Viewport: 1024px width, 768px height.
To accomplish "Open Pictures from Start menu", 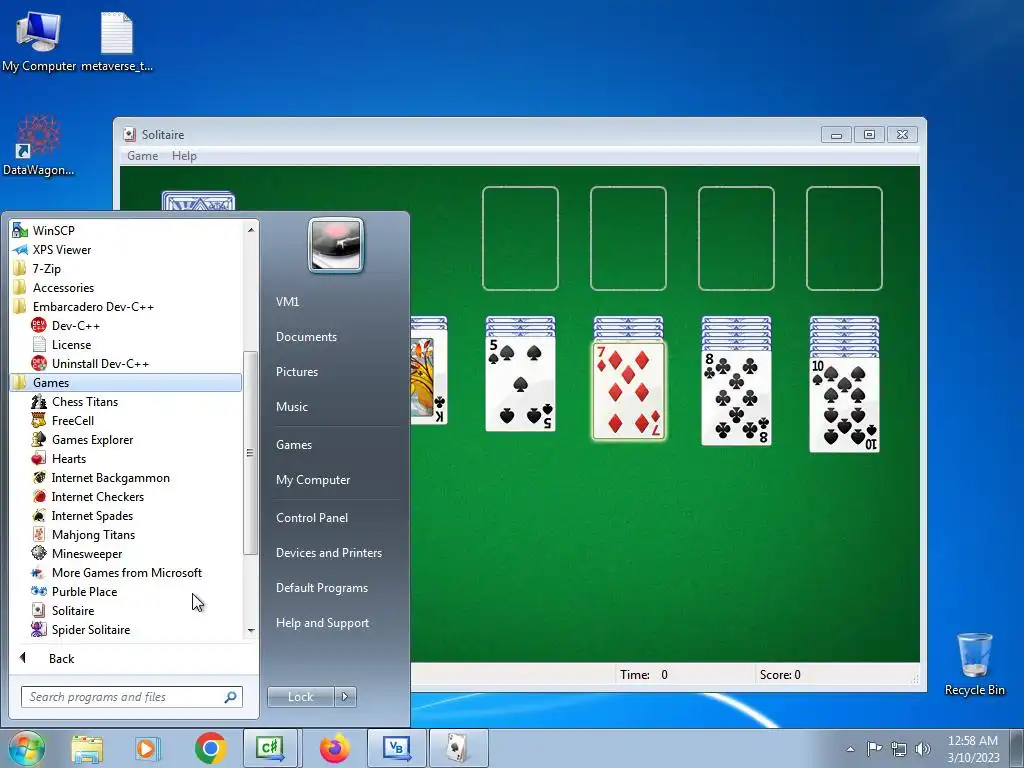I will coord(297,372).
